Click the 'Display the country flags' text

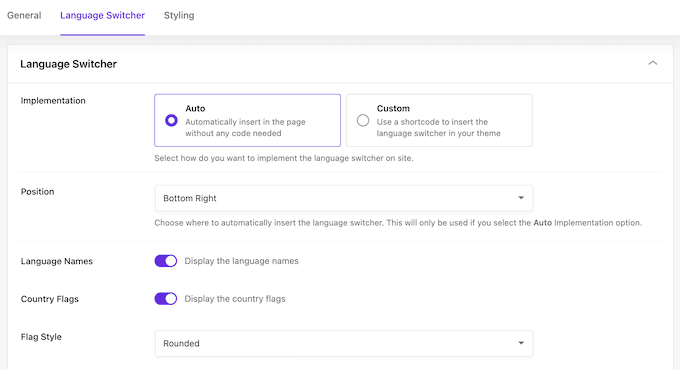tap(235, 299)
